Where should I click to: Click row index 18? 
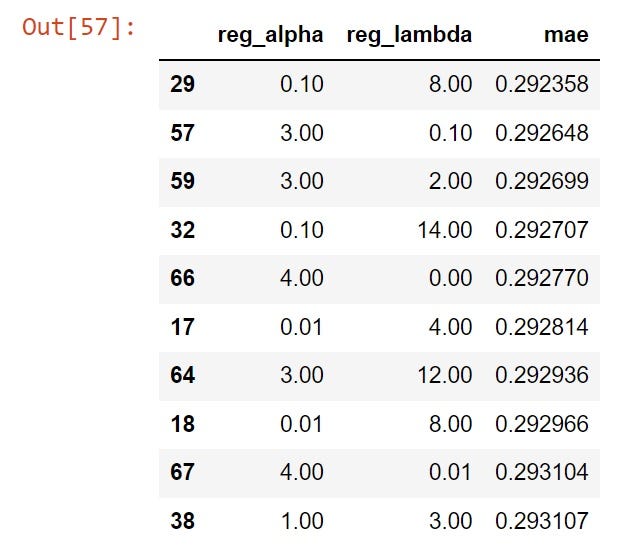182,424
